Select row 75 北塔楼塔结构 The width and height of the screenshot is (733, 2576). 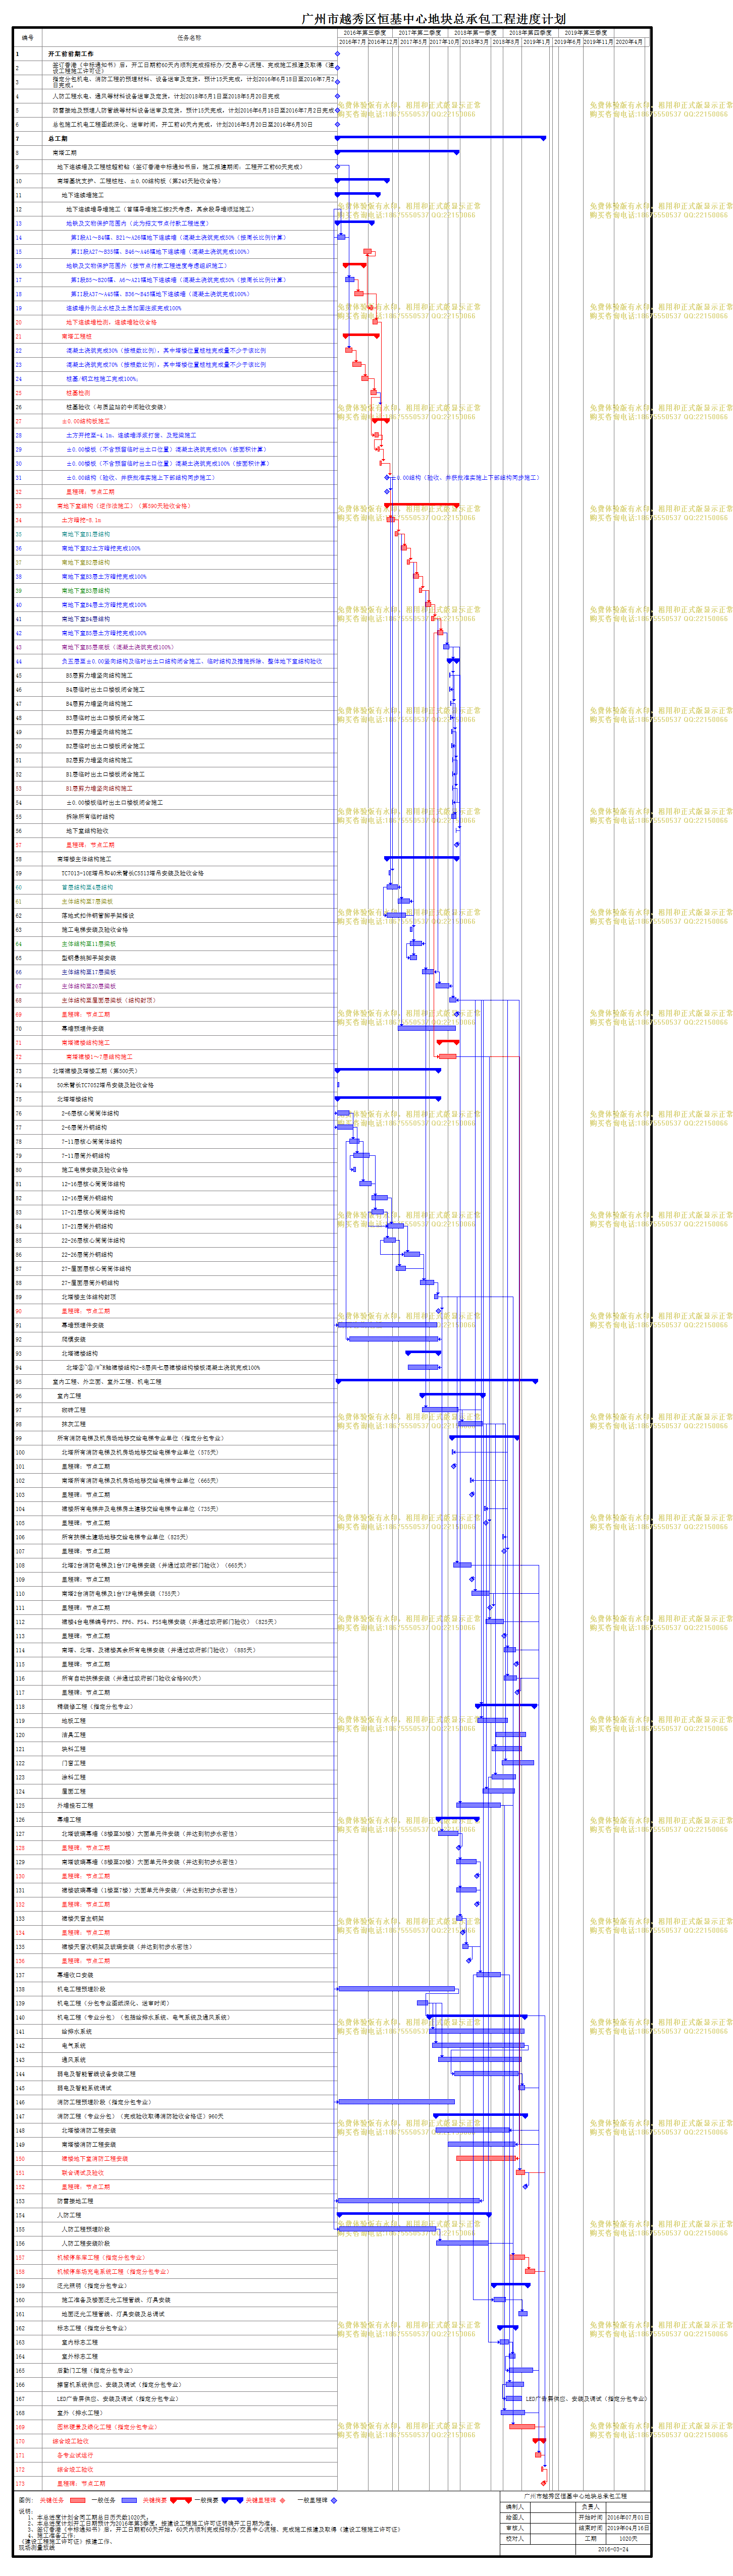pyautogui.click(x=175, y=1099)
